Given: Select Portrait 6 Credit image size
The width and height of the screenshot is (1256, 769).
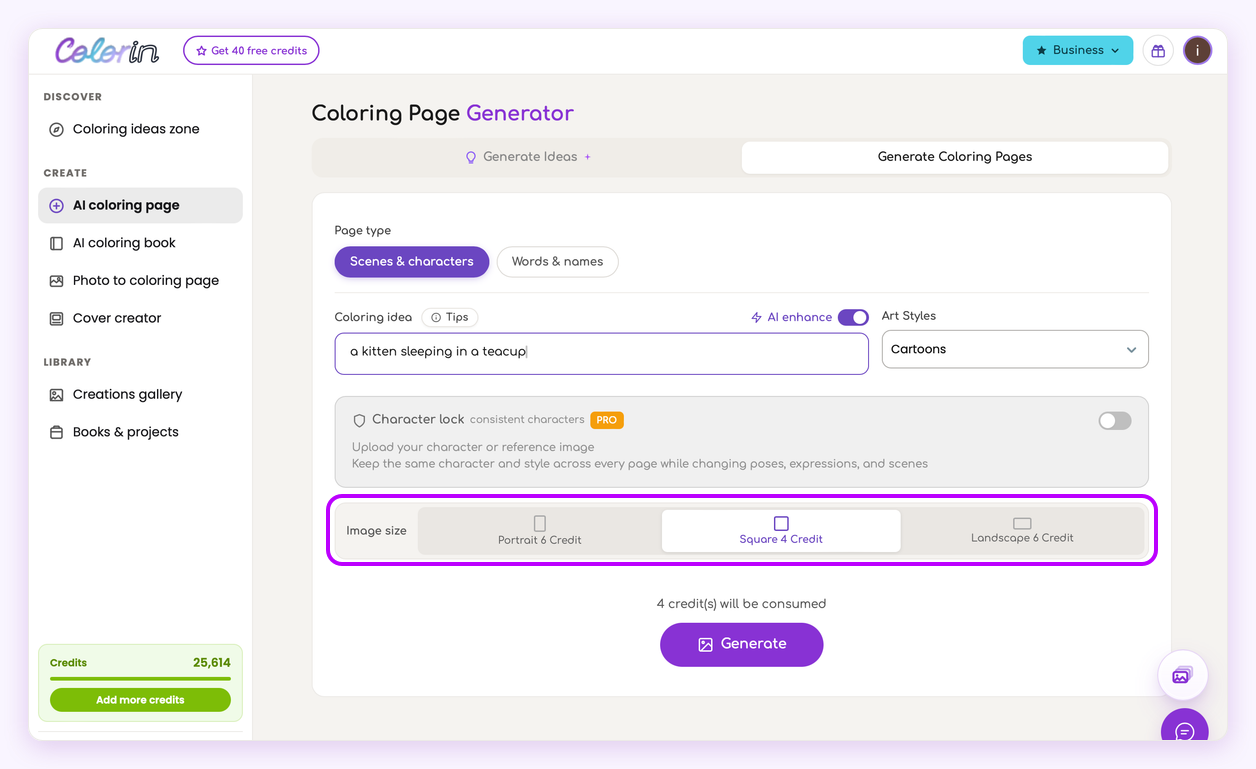Looking at the screenshot, I should [540, 531].
